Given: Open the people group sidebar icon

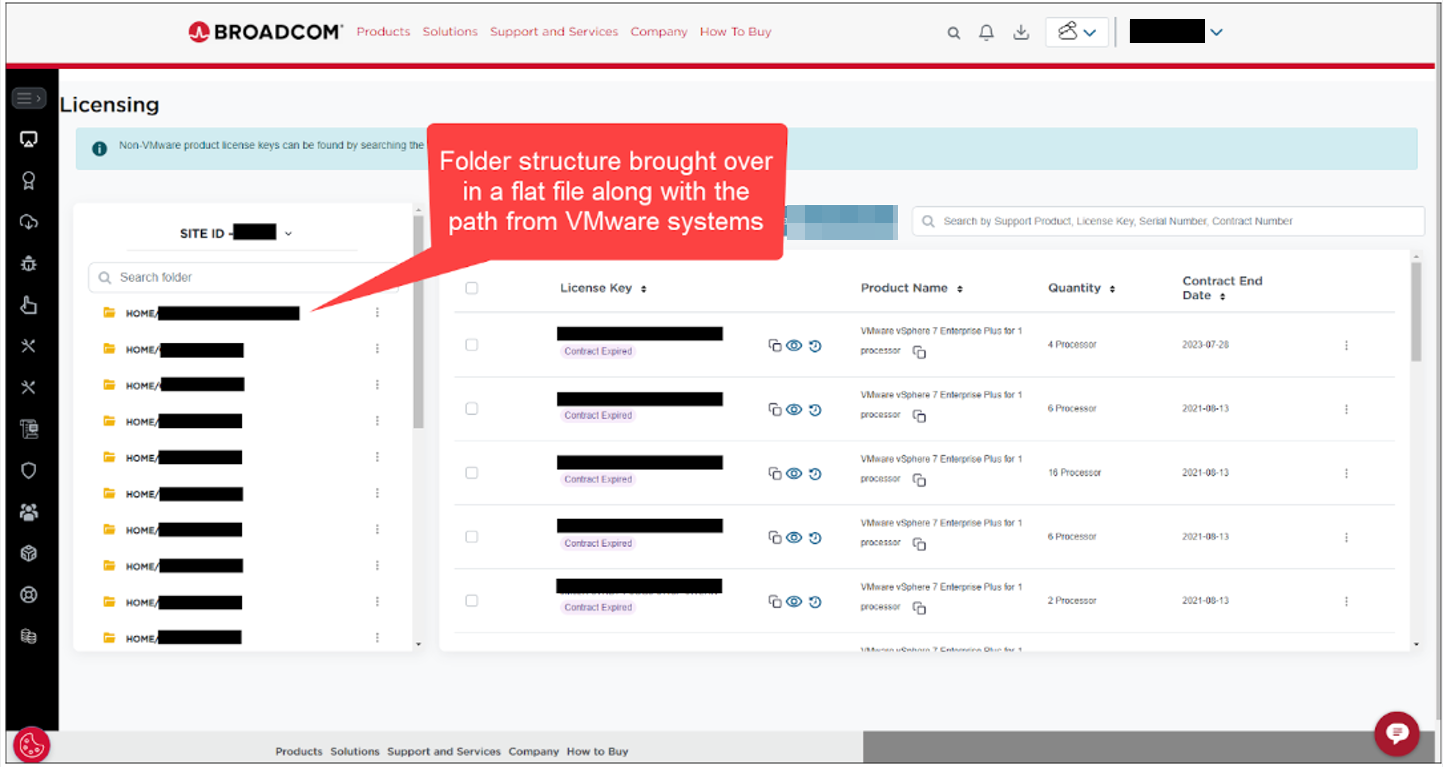Looking at the screenshot, I should (x=28, y=512).
